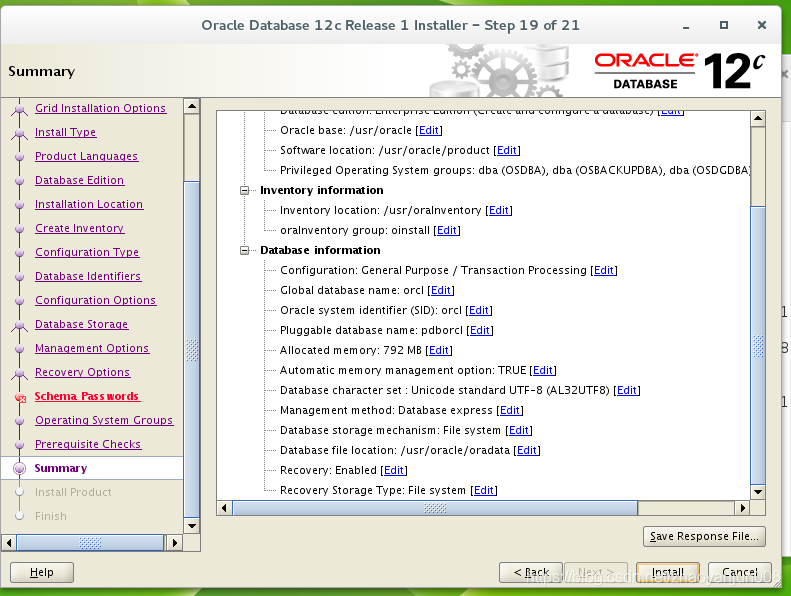Go back with the Back button
Image resolution: width=791 pixels, height=596 pixels.
(x=531, y=572)
